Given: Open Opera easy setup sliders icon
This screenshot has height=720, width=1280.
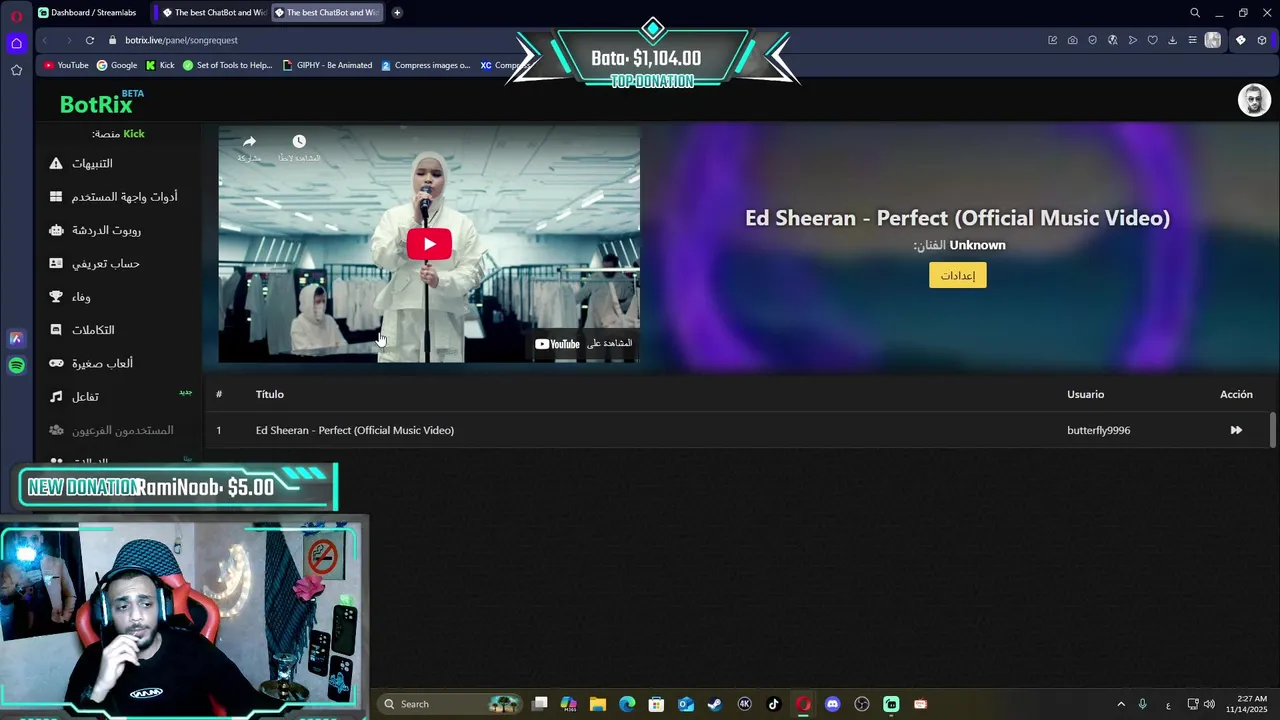Looking at the screenshot, I should pos(1192,40).
